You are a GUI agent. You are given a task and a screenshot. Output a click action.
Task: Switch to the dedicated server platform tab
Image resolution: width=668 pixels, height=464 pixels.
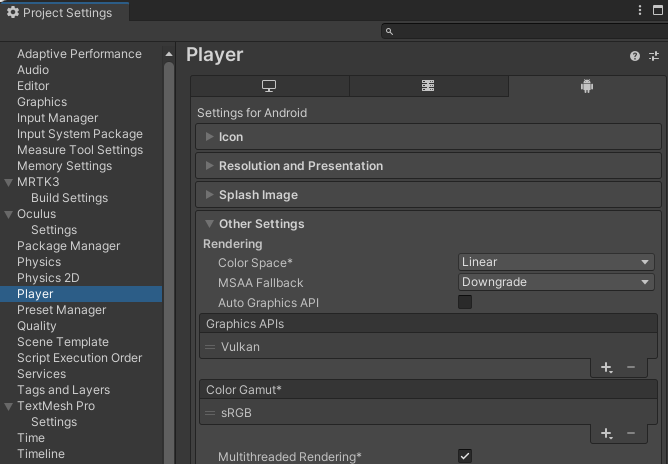(428, 86)
